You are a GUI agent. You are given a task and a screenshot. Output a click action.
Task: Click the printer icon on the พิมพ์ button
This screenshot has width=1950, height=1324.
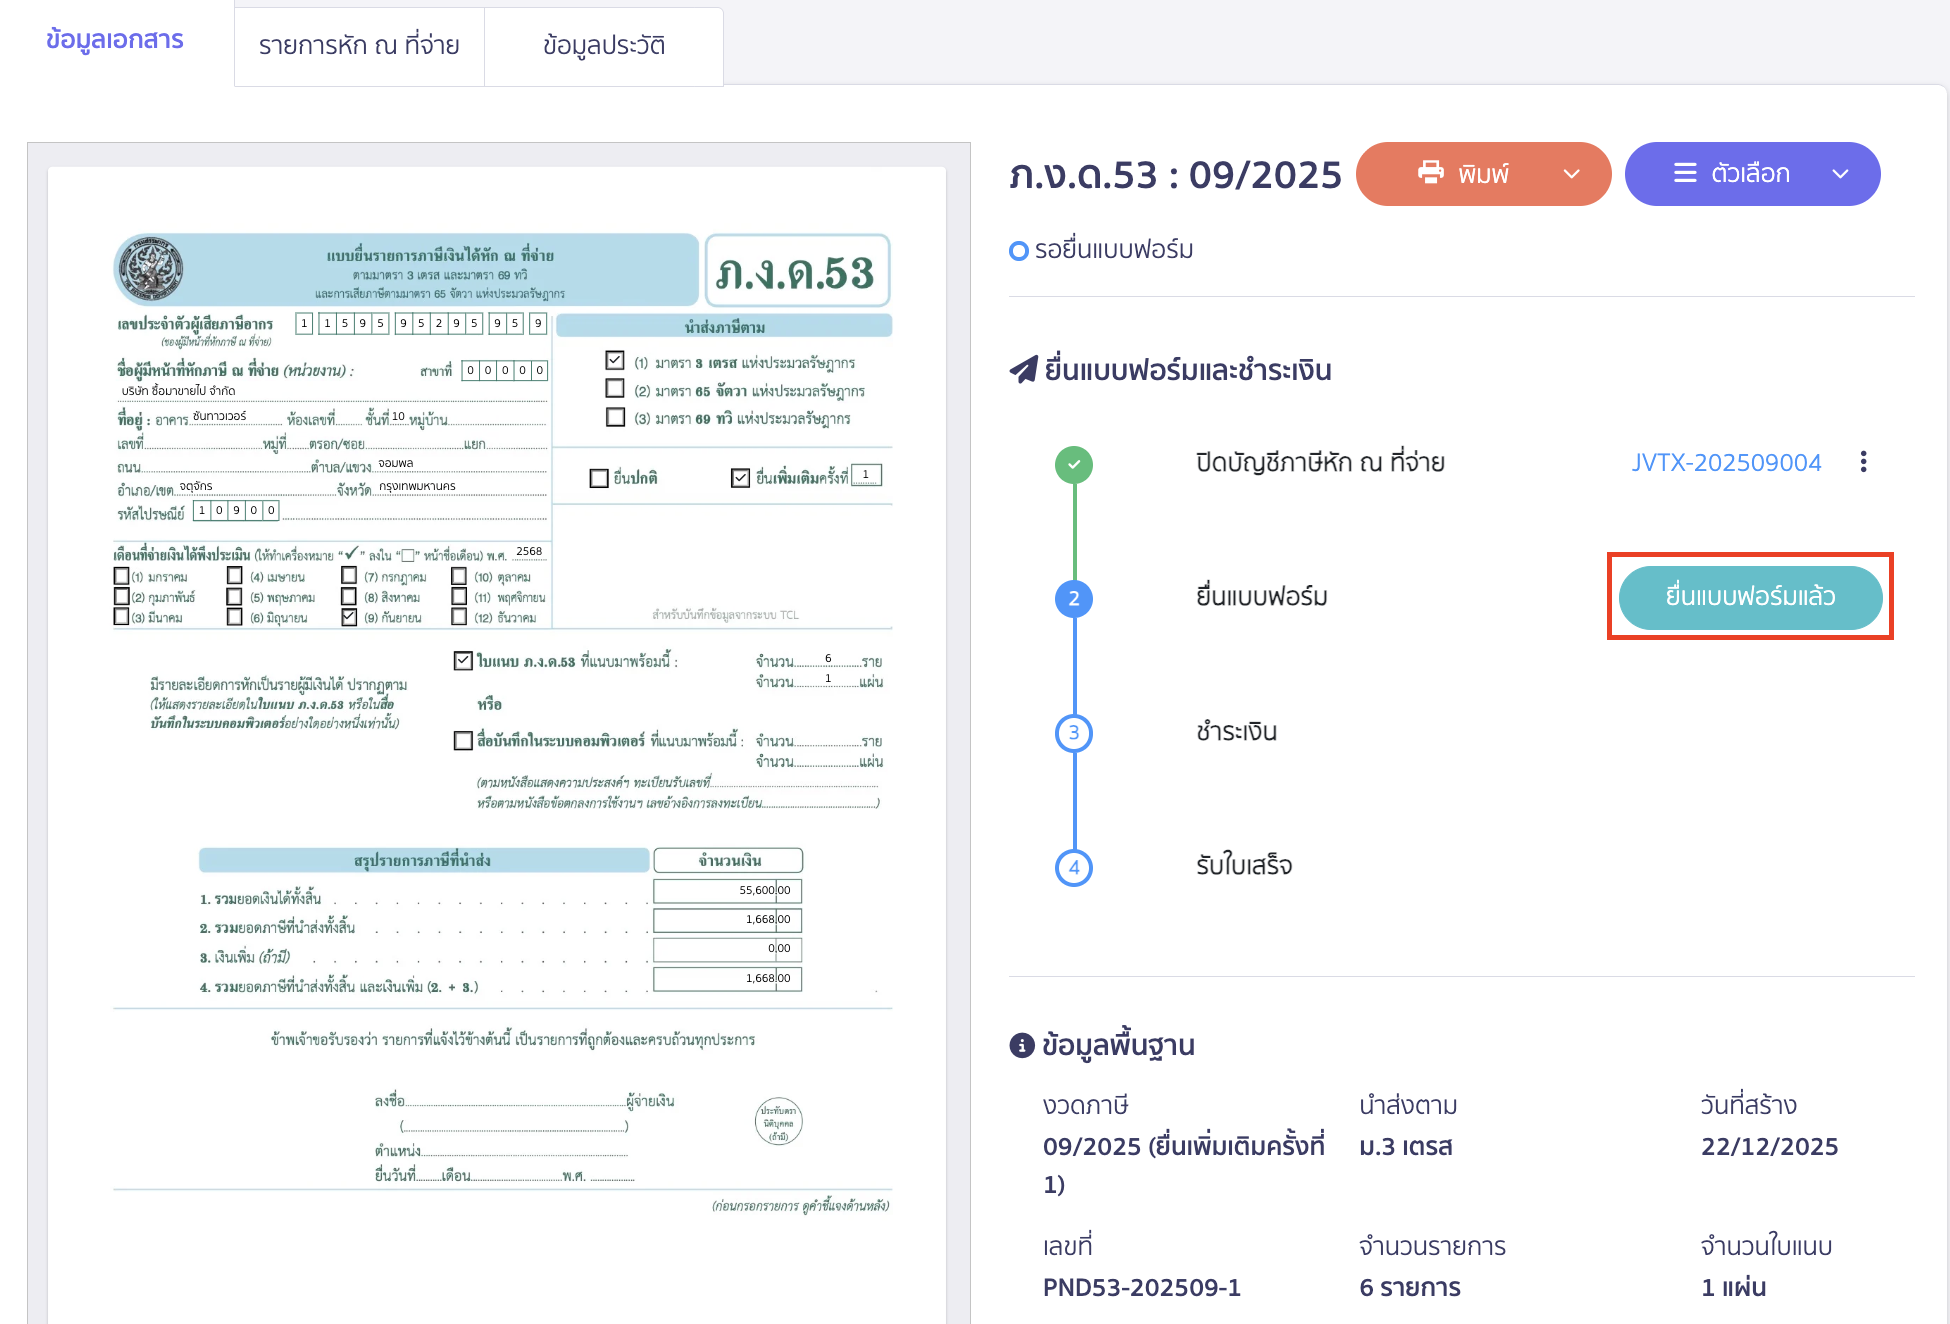(x=1432, y=173)
